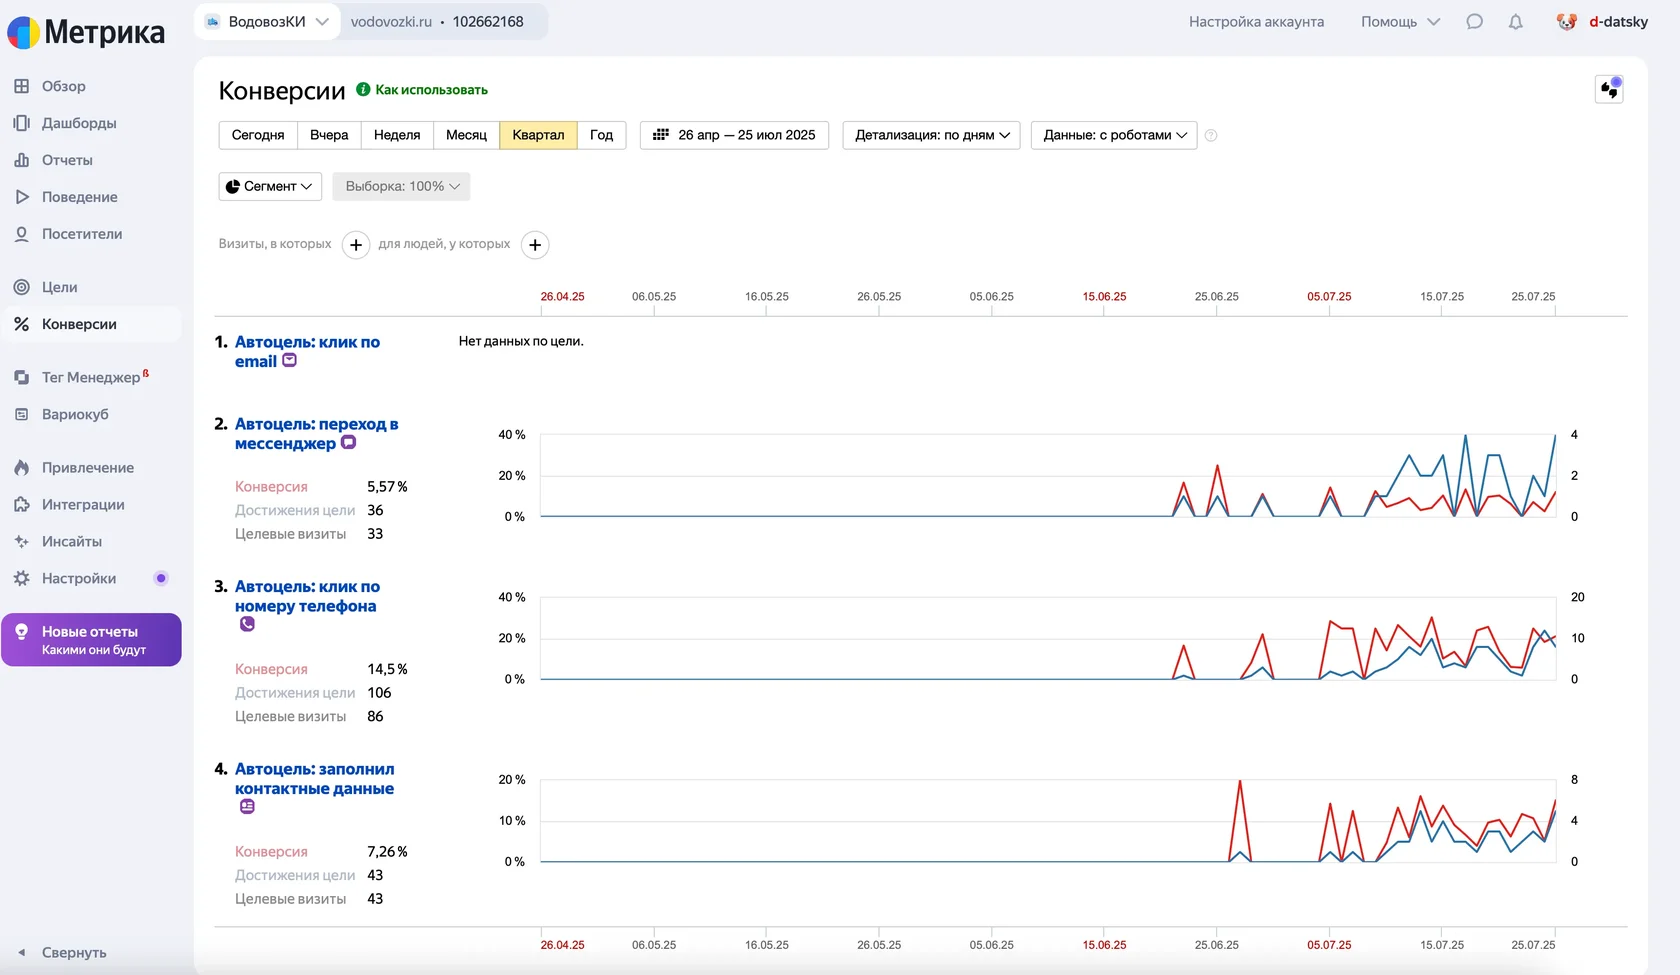
Task: Click the chat messages icon in header
Action: pos(1474,22)
